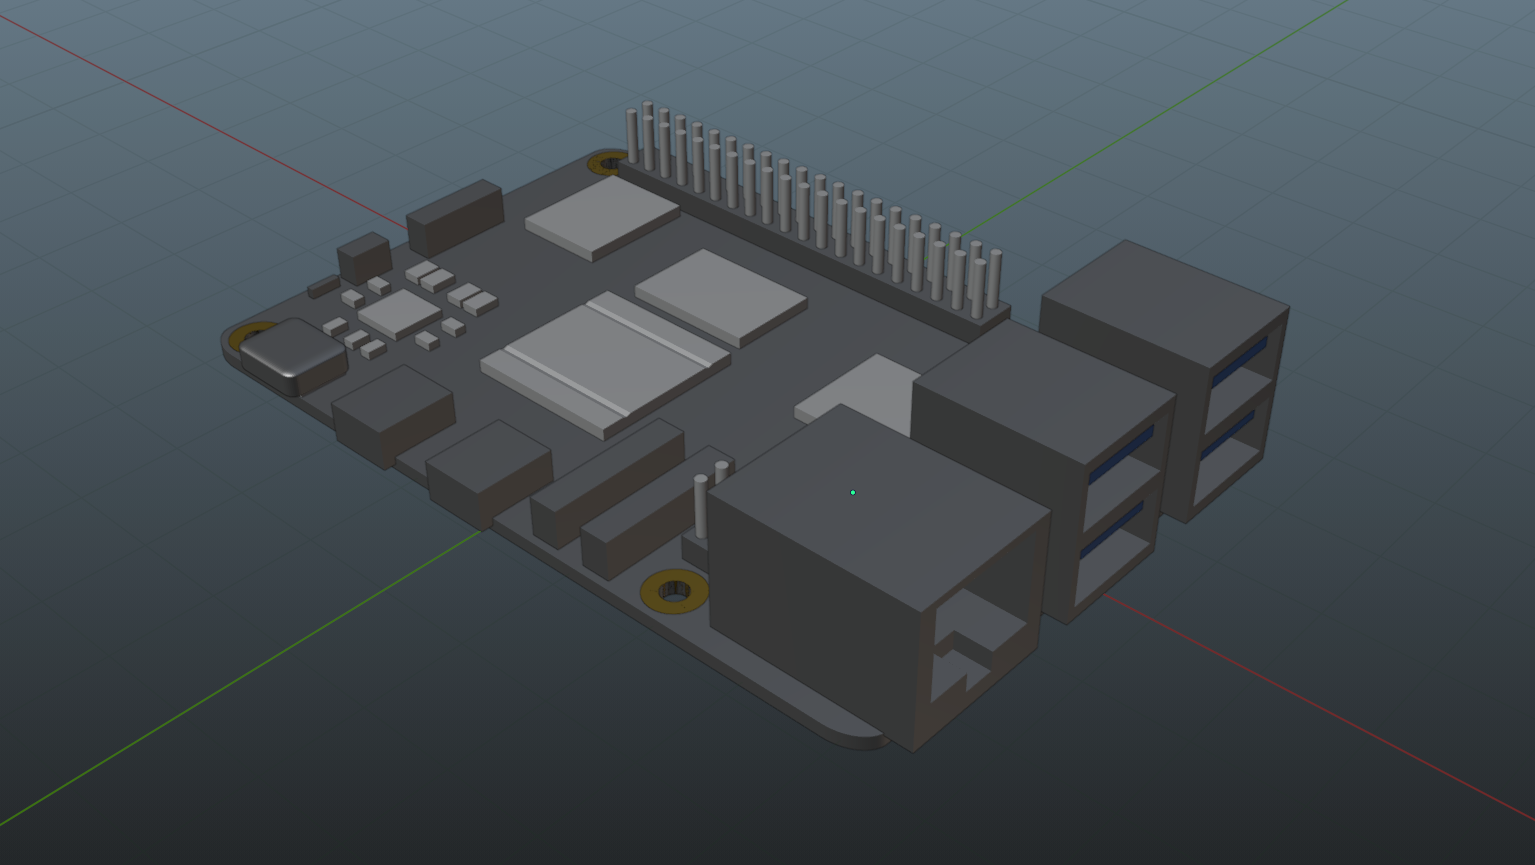1535x865 pixels.
Task: Click the gold mounting hole beside the Ethernet jack
Action: coord(674,590)
